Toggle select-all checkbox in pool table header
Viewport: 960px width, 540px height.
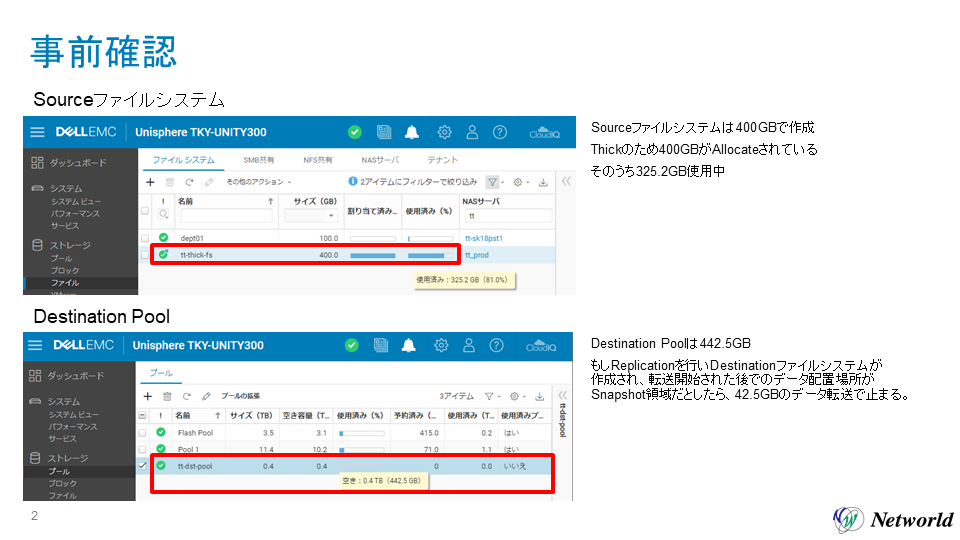pos(143,415)
